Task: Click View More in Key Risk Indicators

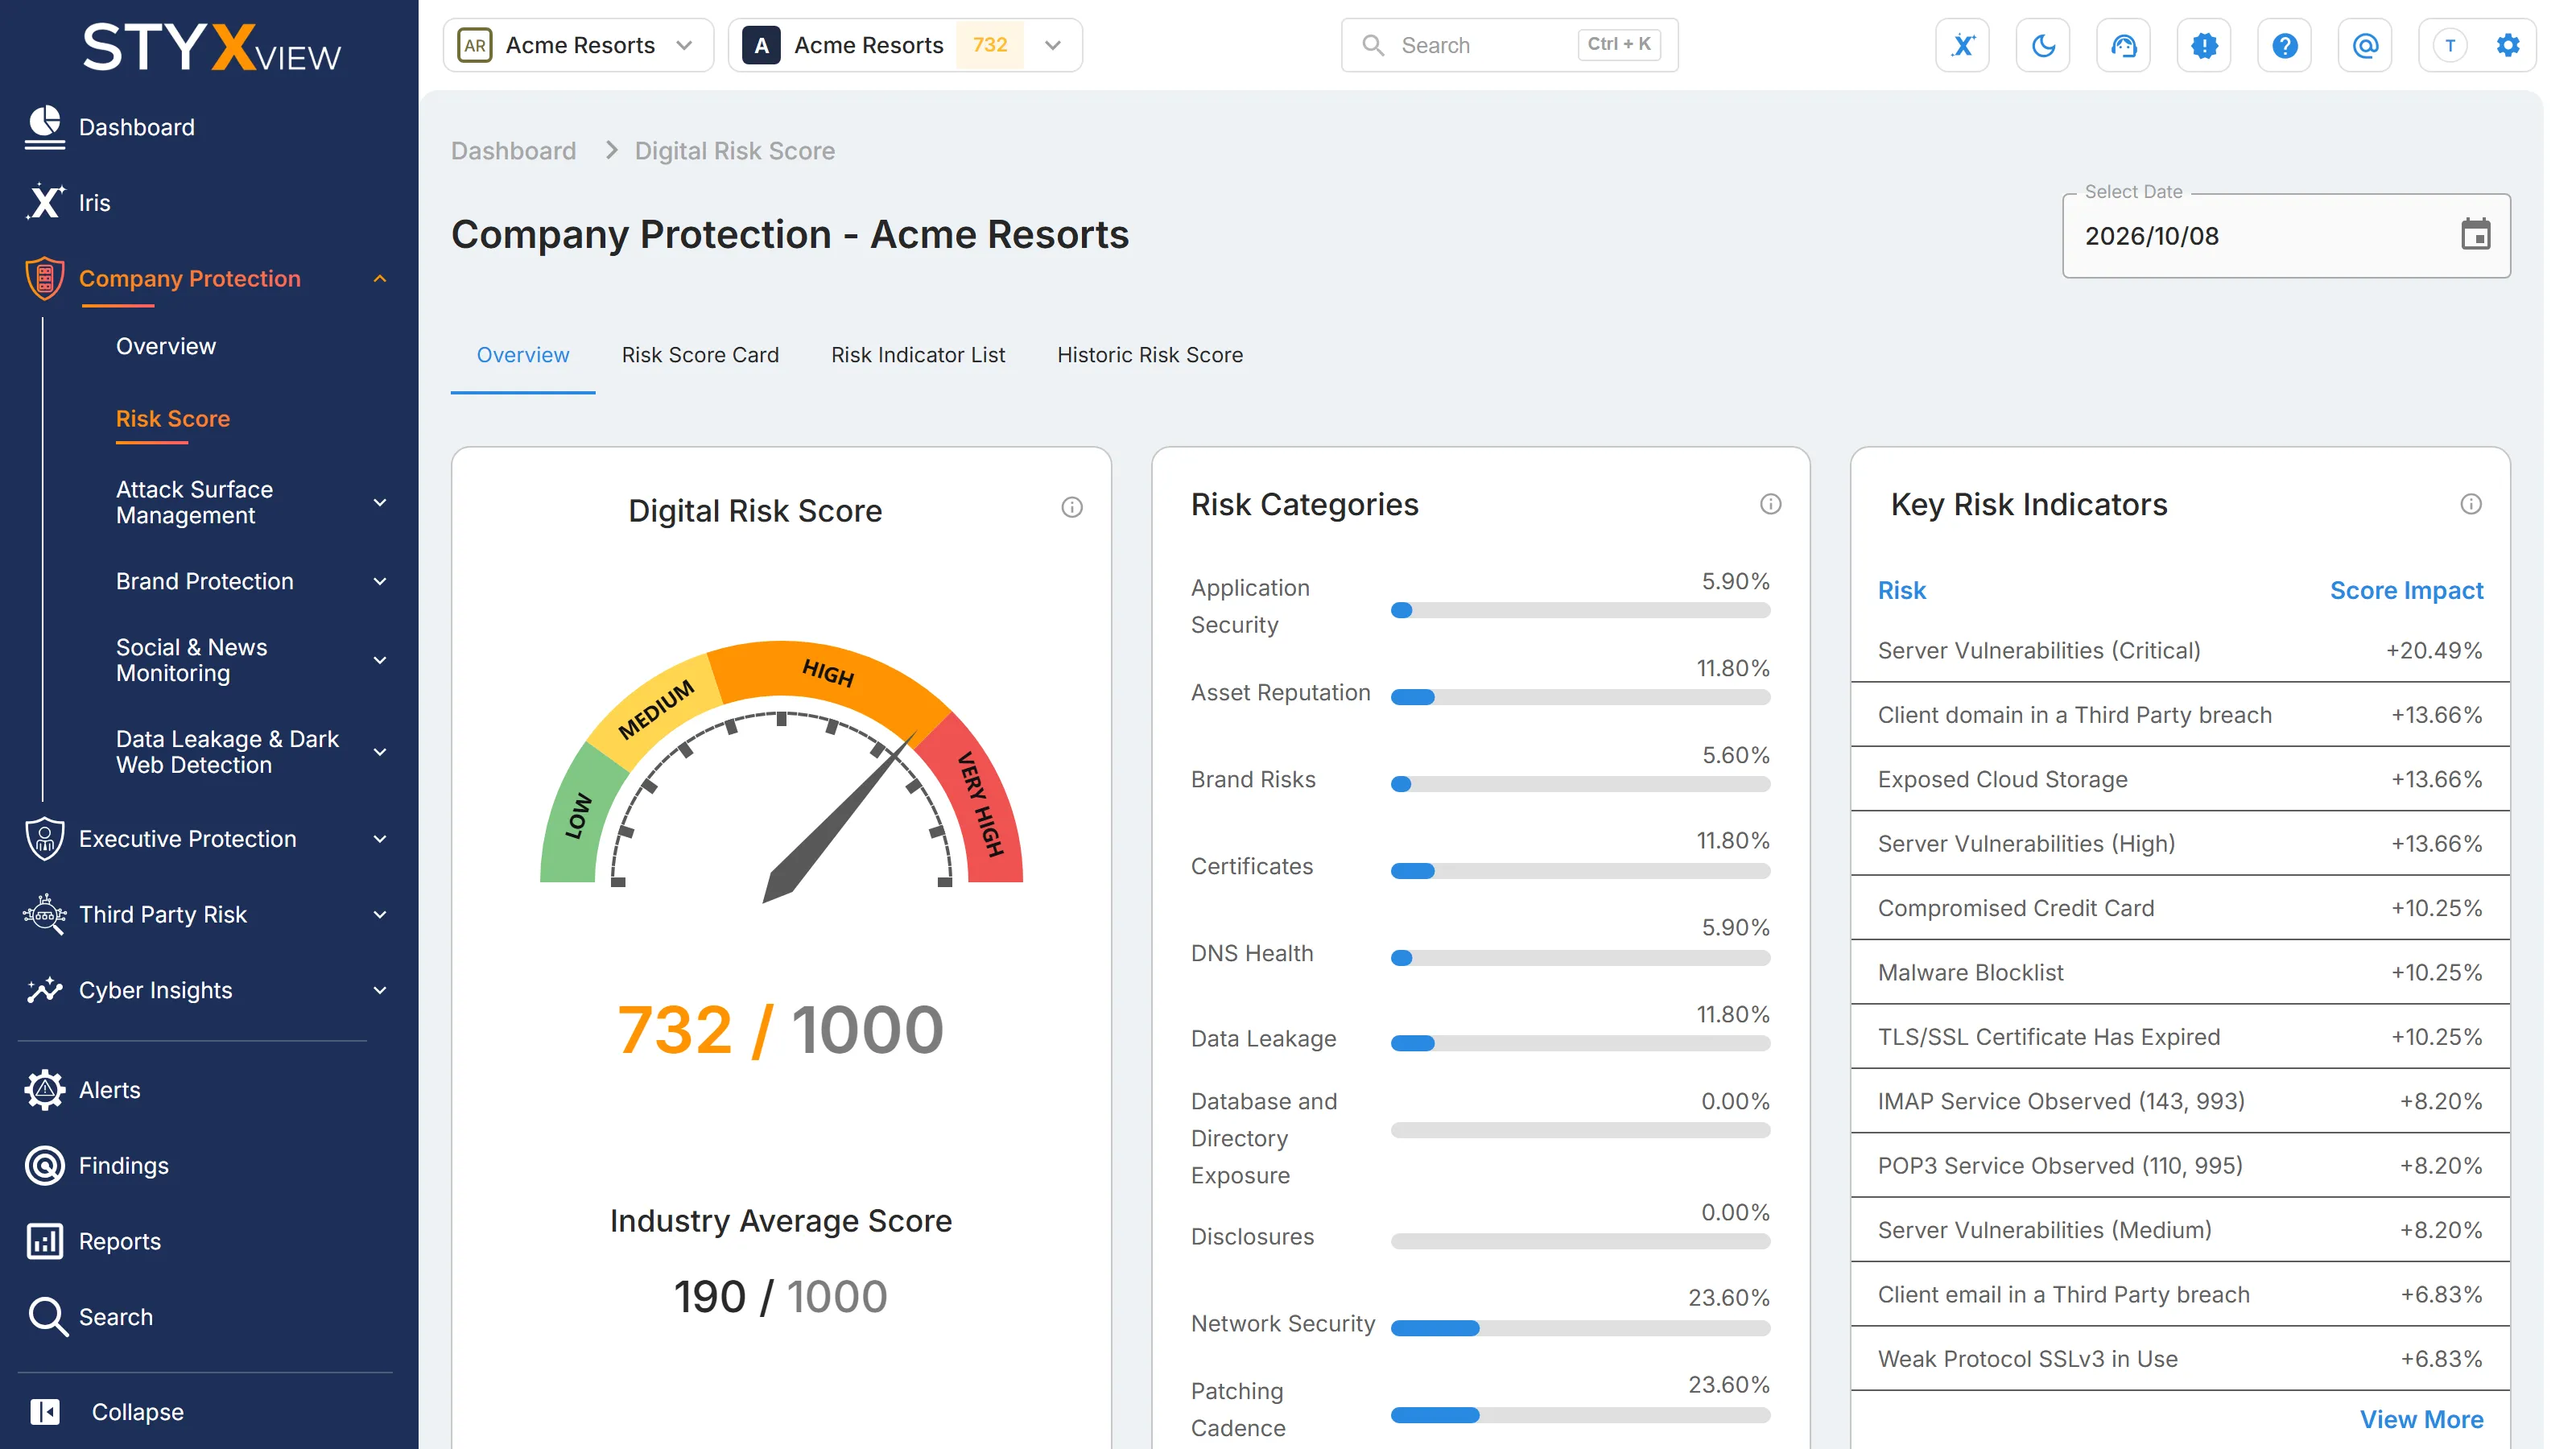Action: (x=2421, y=1419)
